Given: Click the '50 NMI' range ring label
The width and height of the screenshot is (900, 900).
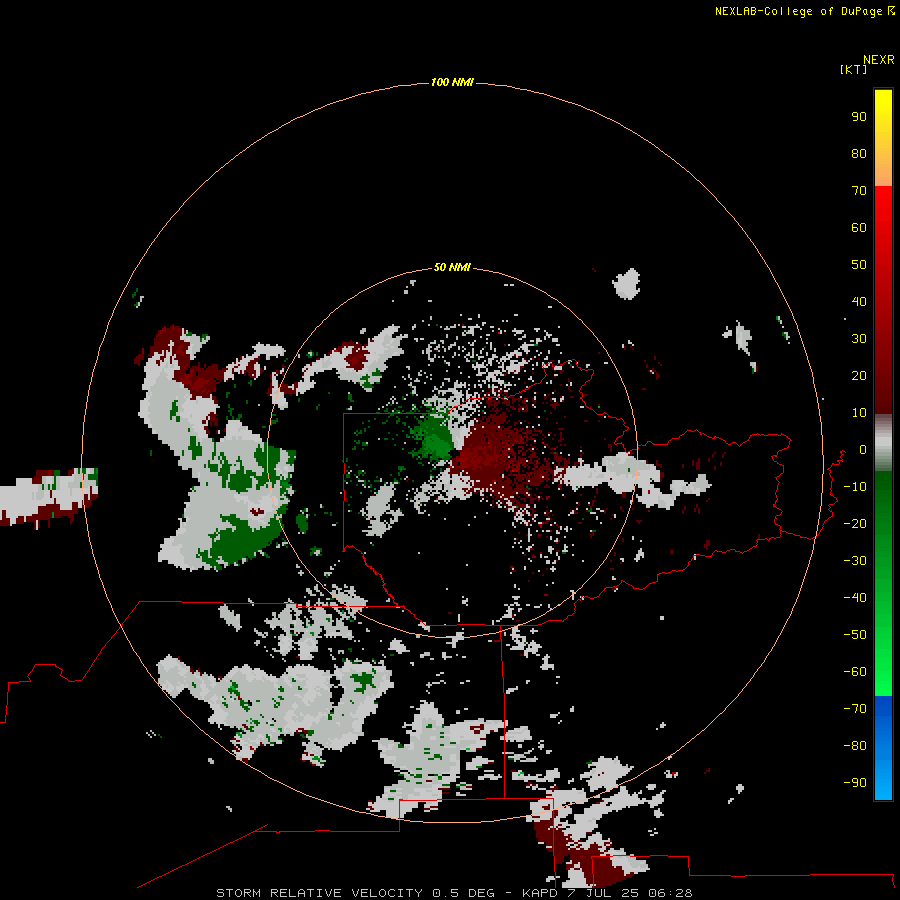Looking at the screenshot, I should pos(452,267).
